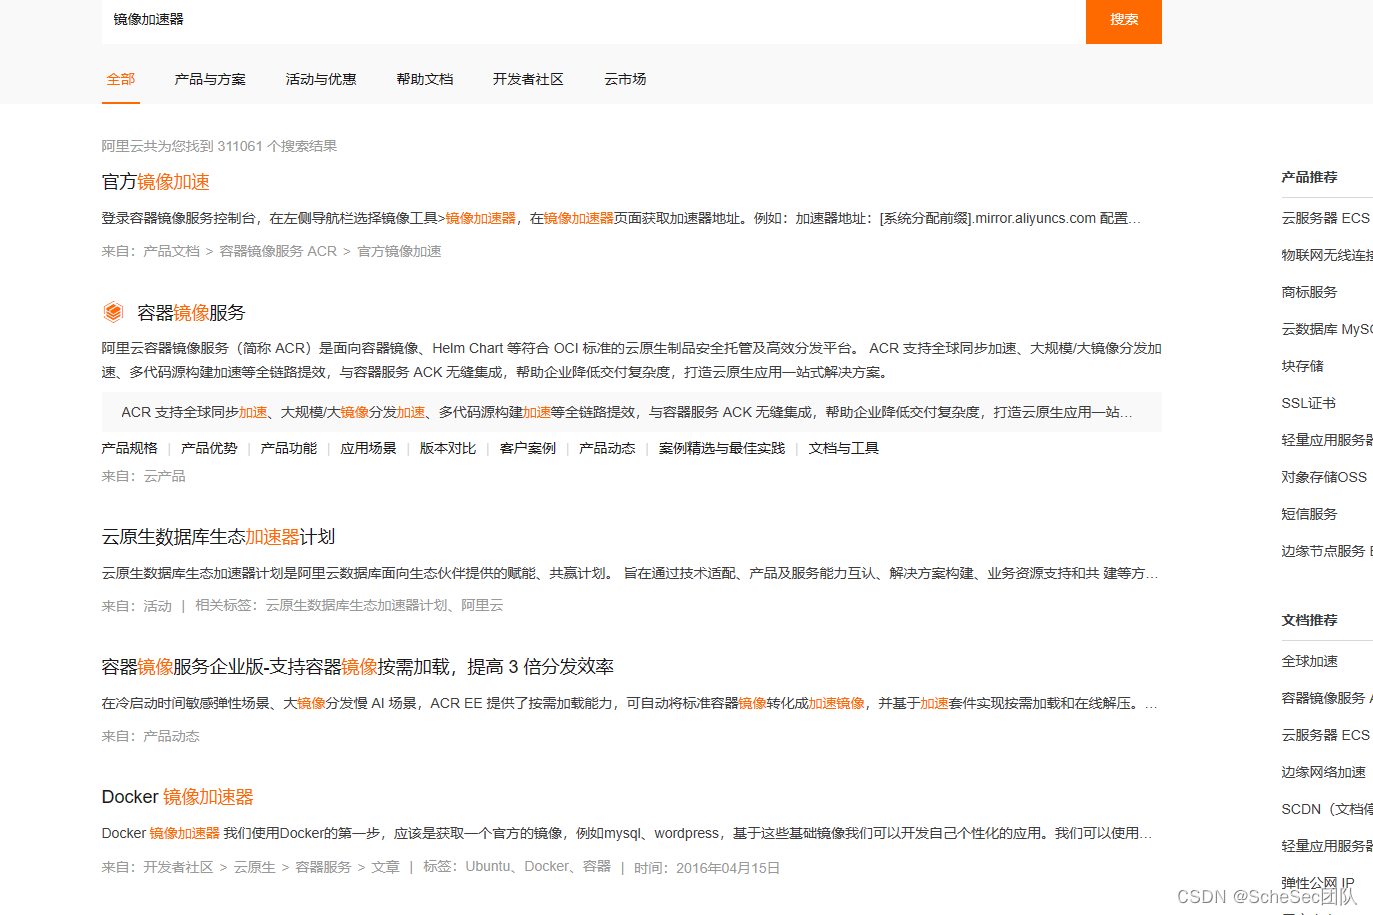Open SCDN under 文档推荐

[1327, 809]
